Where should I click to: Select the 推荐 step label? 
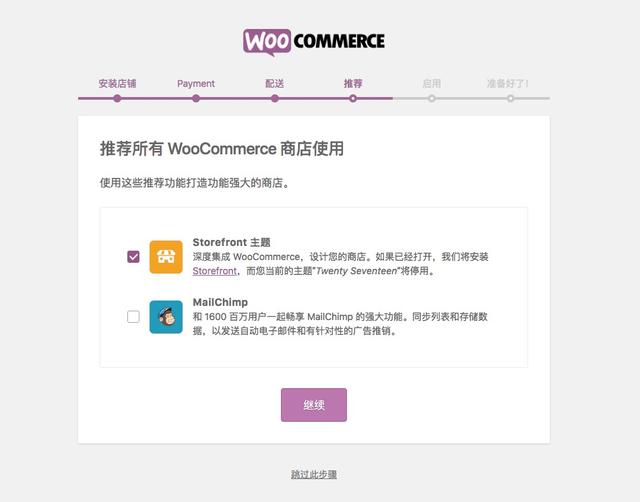(x=353, y=84)
